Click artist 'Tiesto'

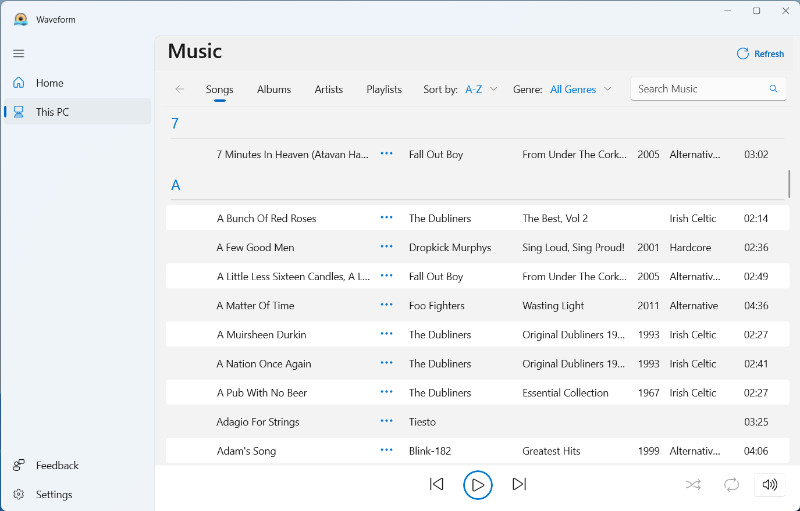point(422,422)
